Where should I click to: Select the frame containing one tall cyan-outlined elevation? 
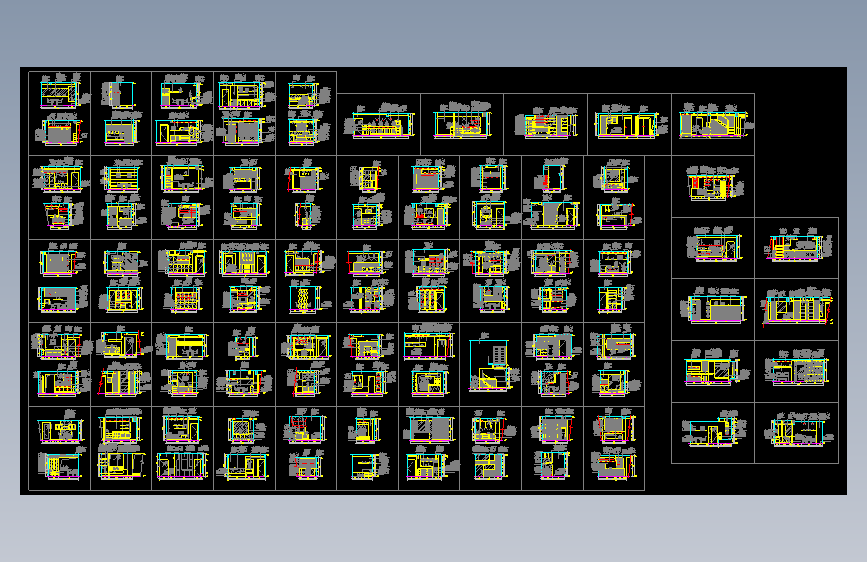[490, 365]
